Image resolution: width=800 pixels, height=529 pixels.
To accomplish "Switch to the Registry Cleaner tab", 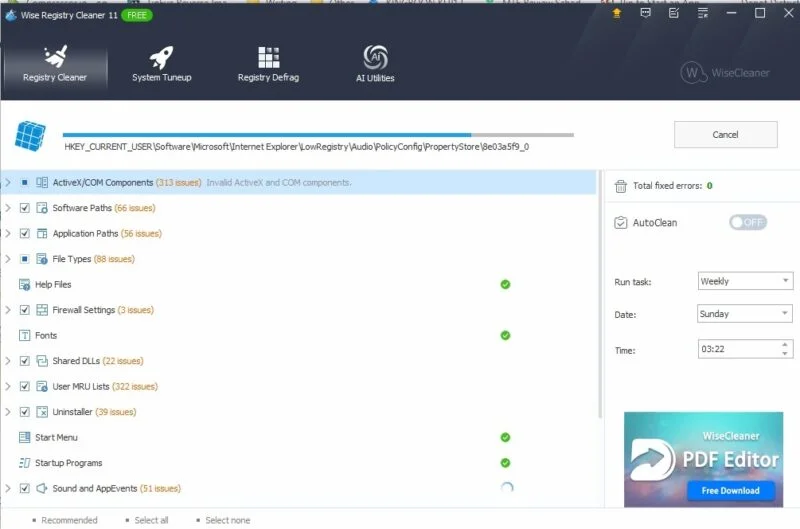I will pyautogui.click(x=55, y=64).
